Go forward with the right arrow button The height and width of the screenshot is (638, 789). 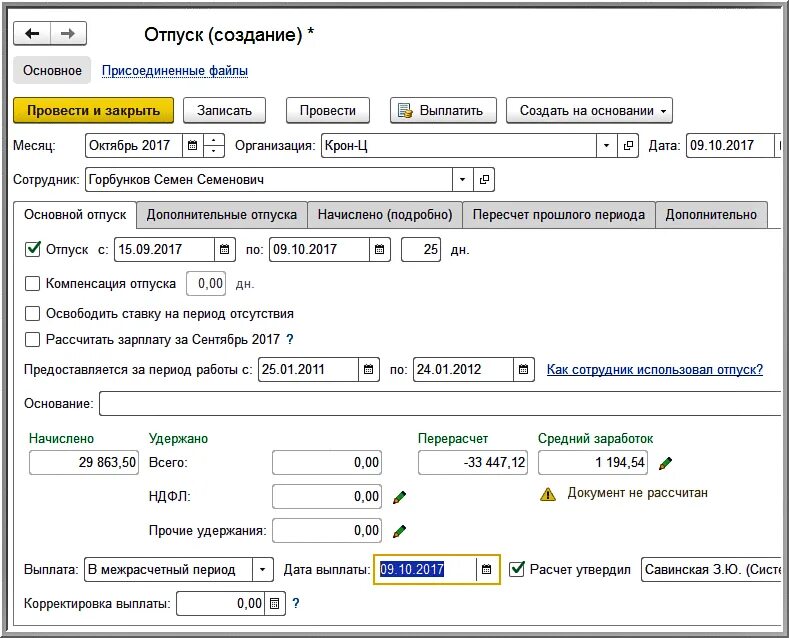tap(68, 34)
